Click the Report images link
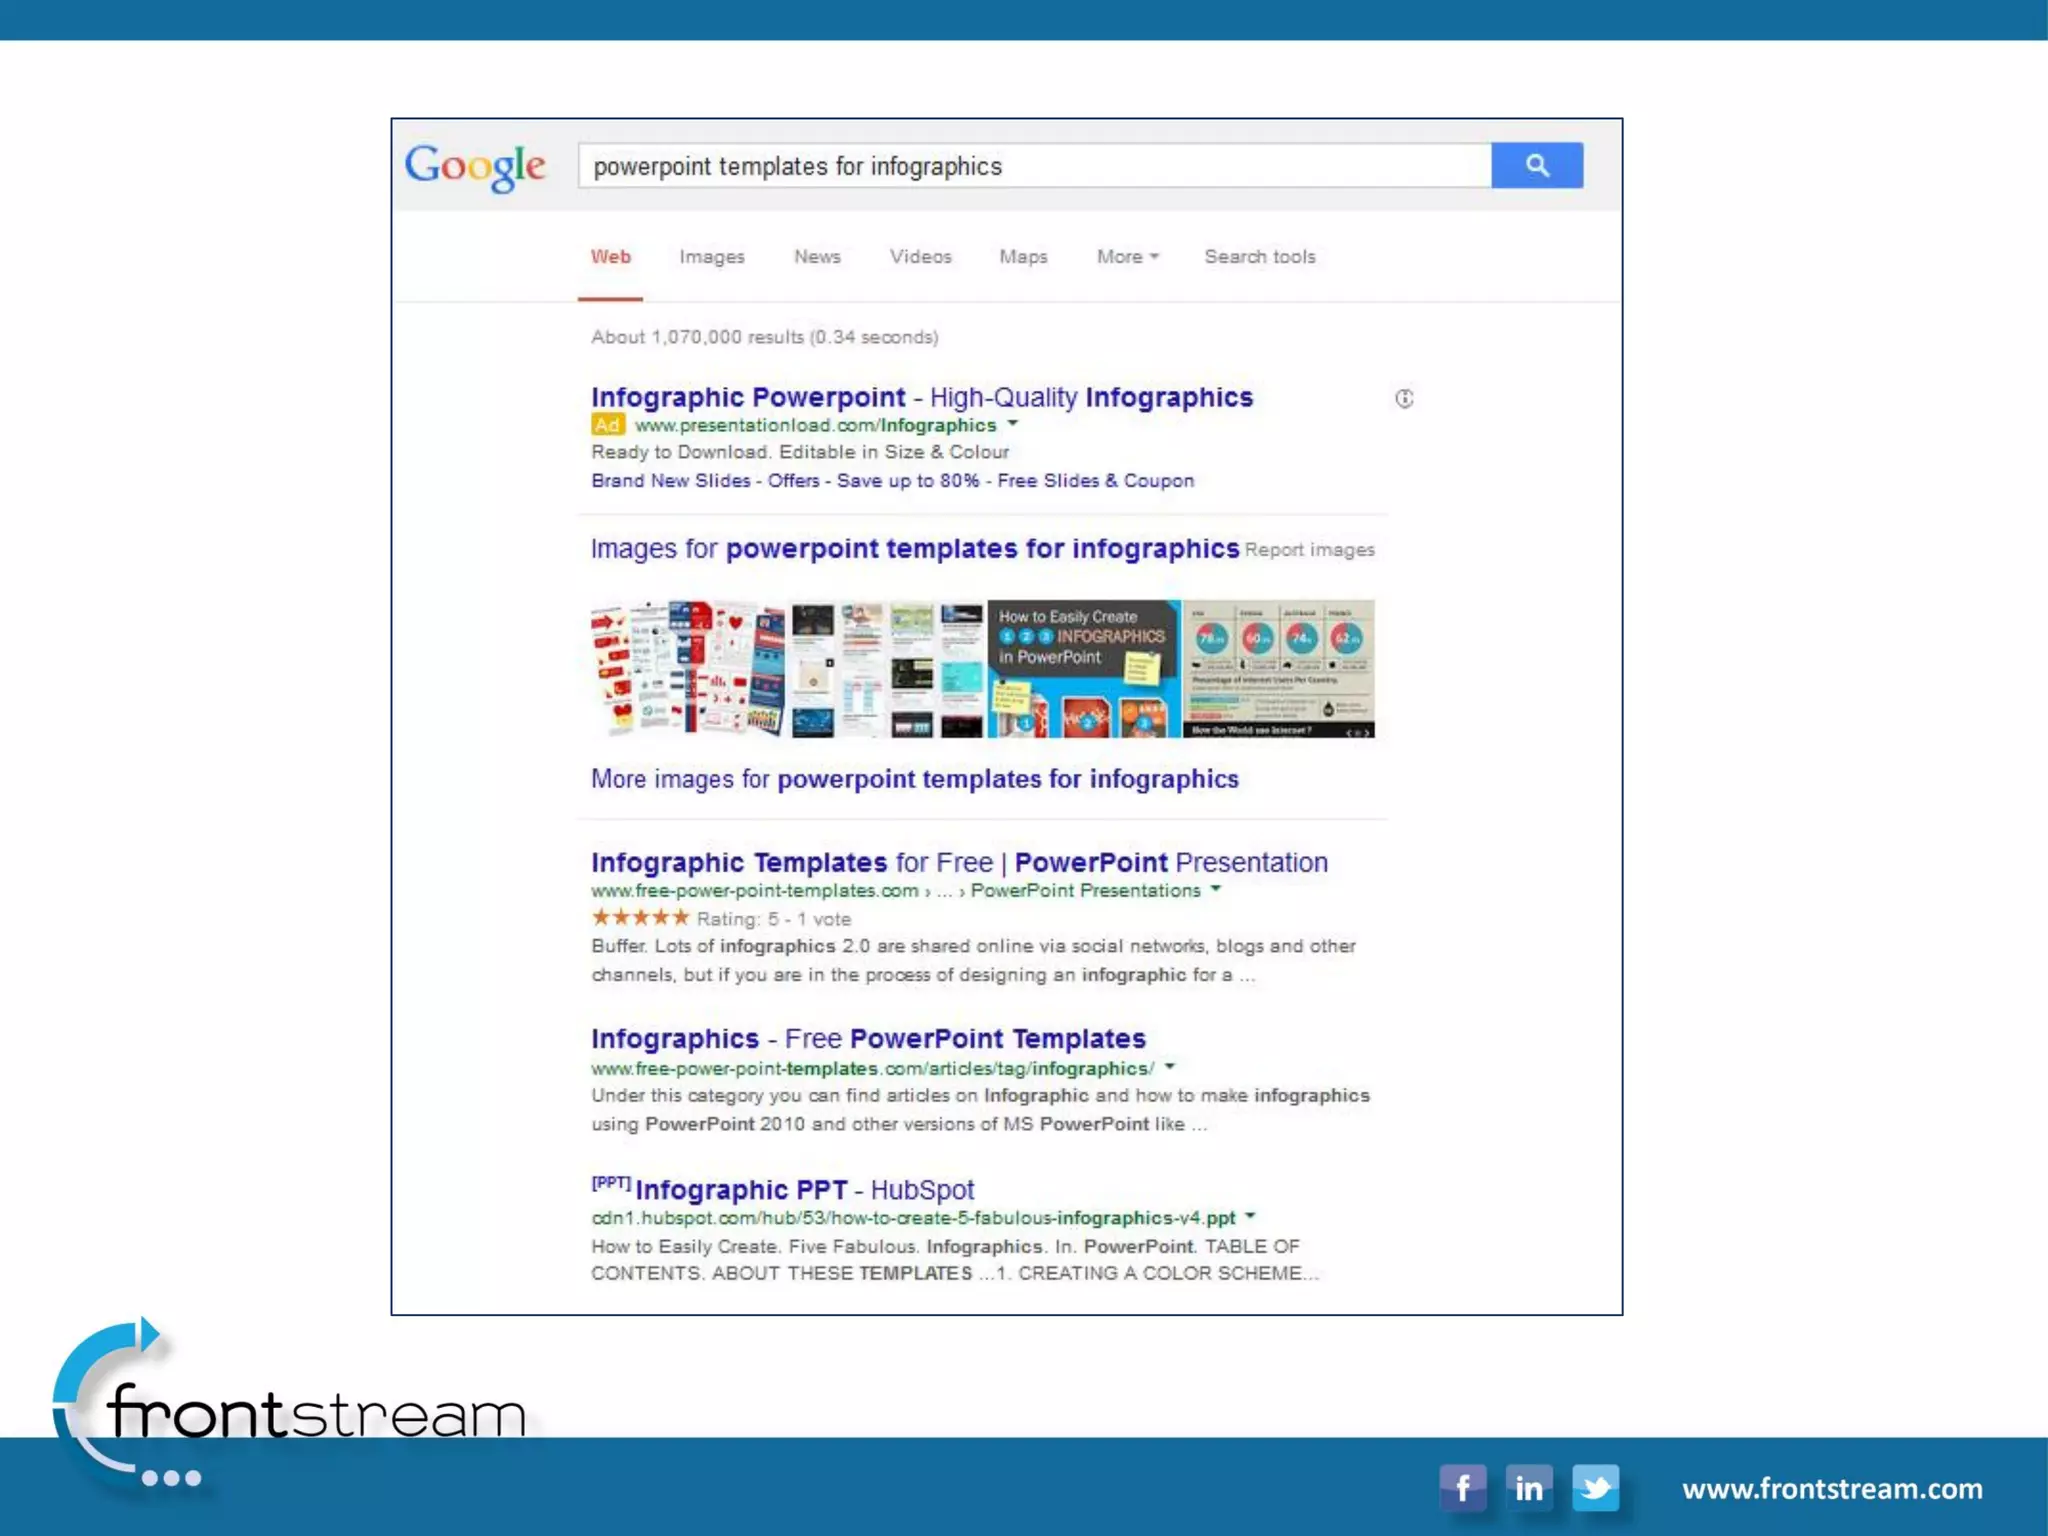Viewport: 2048px width, 1536px height. coord(1309,550)
